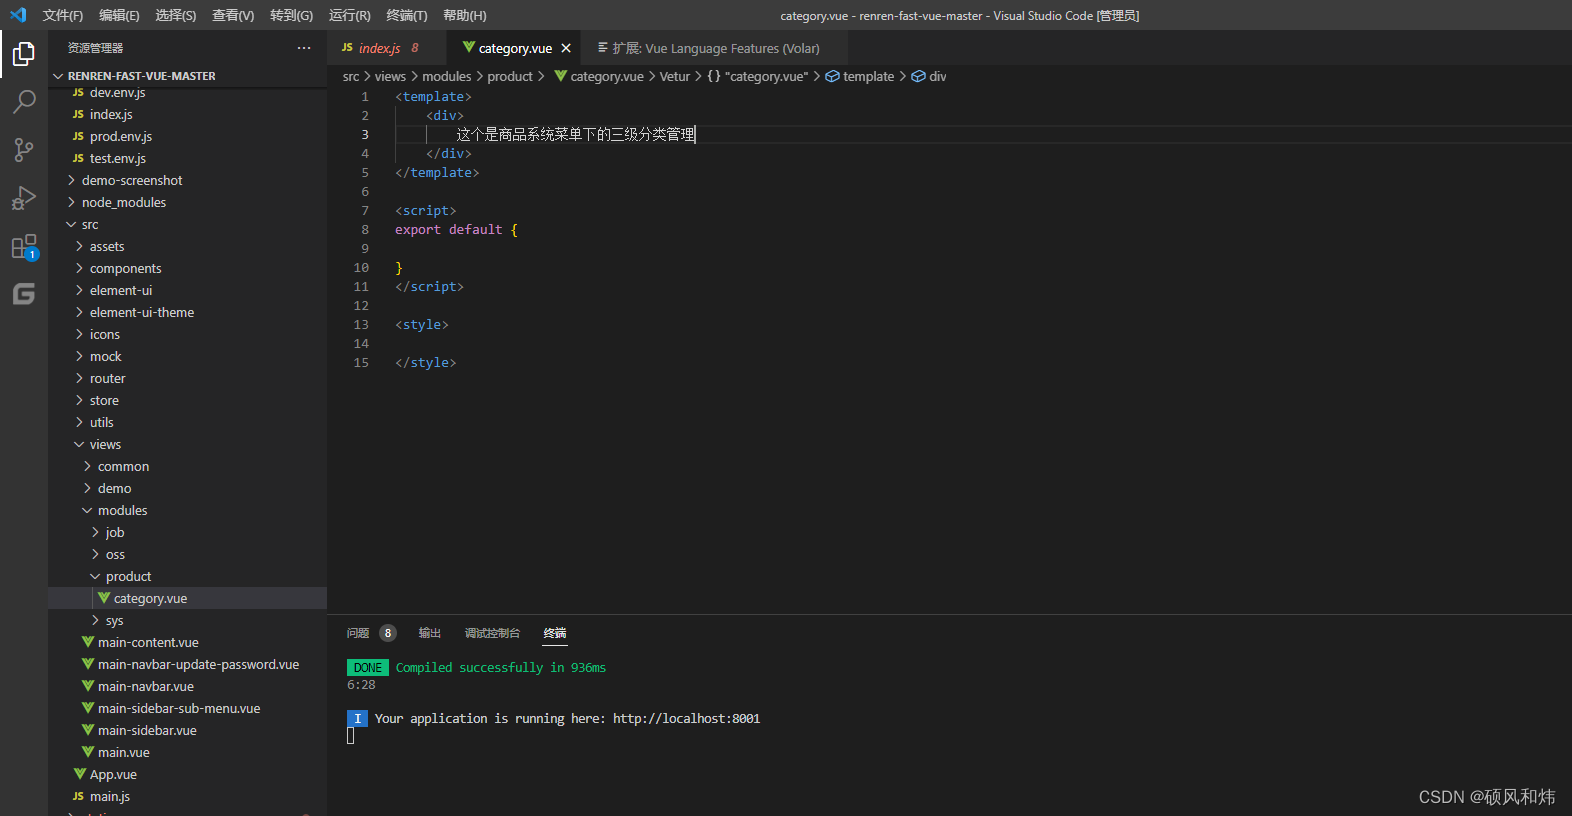Image resolution: width=1572 pixels, height=816 pixels.
Task: Open the 转到(G) menu
Action: (x=291, y=15)
